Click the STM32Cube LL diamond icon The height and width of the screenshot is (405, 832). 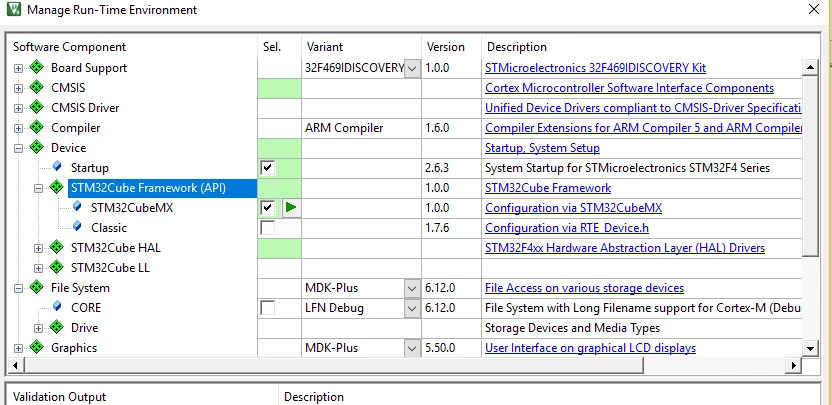point(56,268)
